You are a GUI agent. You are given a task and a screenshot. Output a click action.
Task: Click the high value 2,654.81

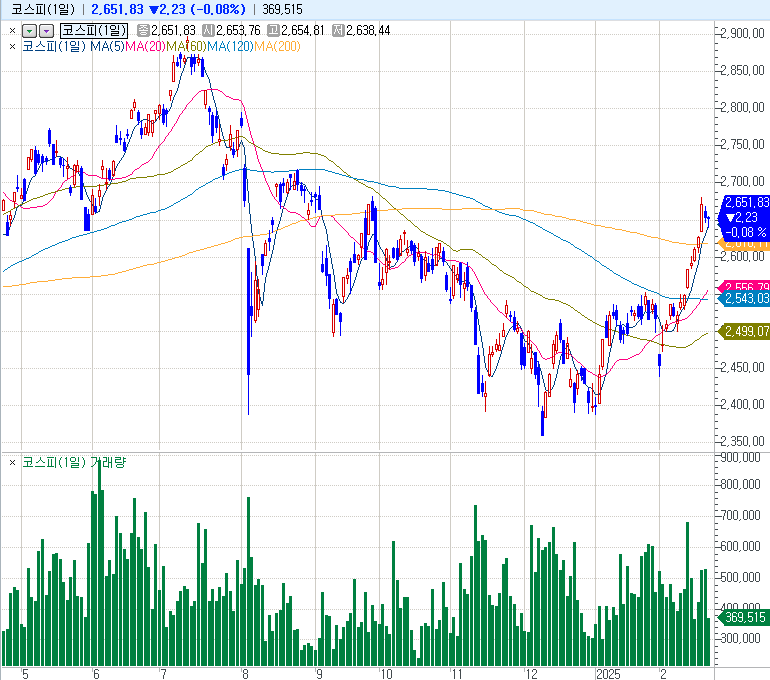point(302,30)
